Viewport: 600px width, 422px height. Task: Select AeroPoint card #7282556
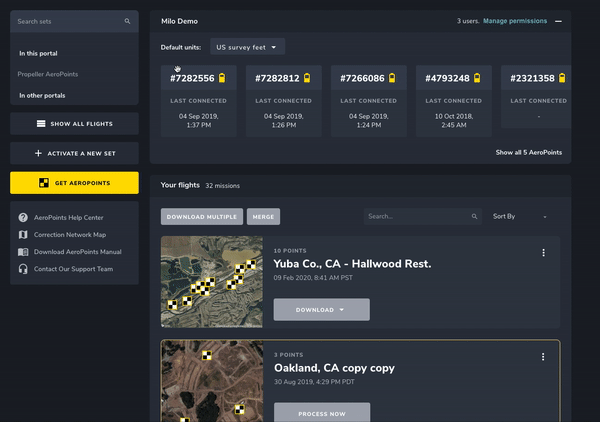199,101
